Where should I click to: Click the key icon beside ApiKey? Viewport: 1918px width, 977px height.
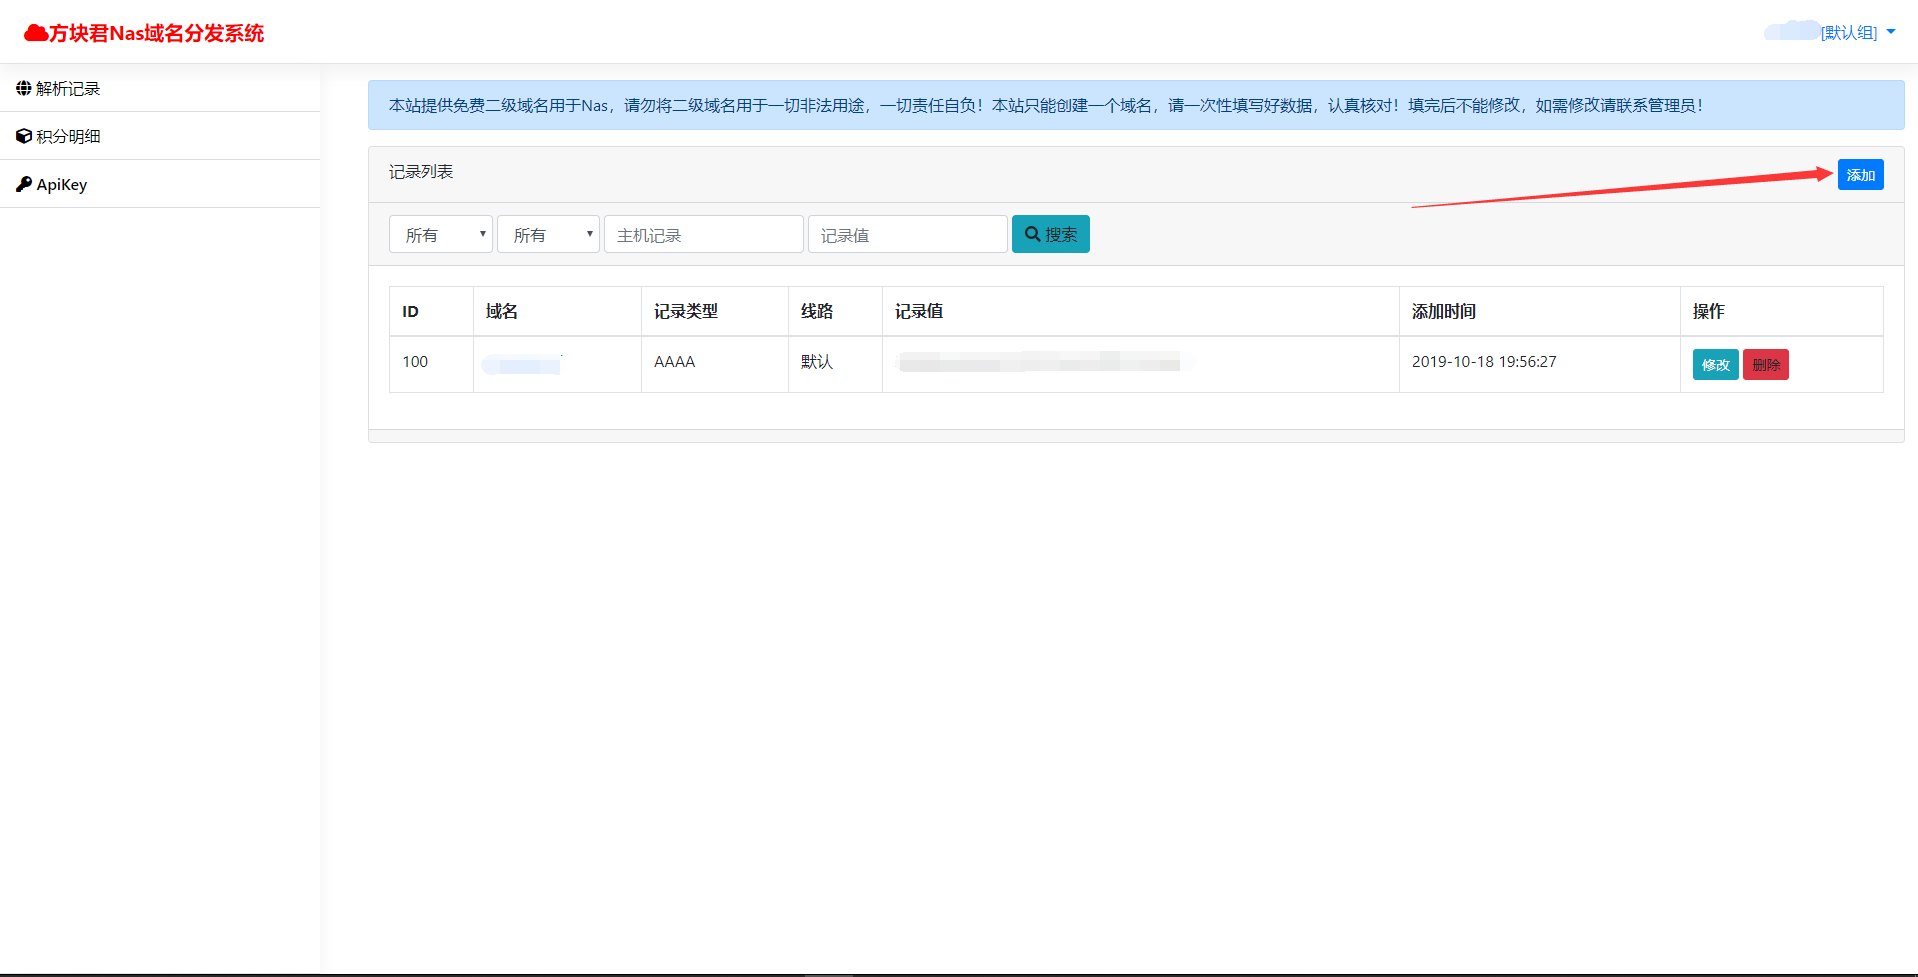[24, 184]
